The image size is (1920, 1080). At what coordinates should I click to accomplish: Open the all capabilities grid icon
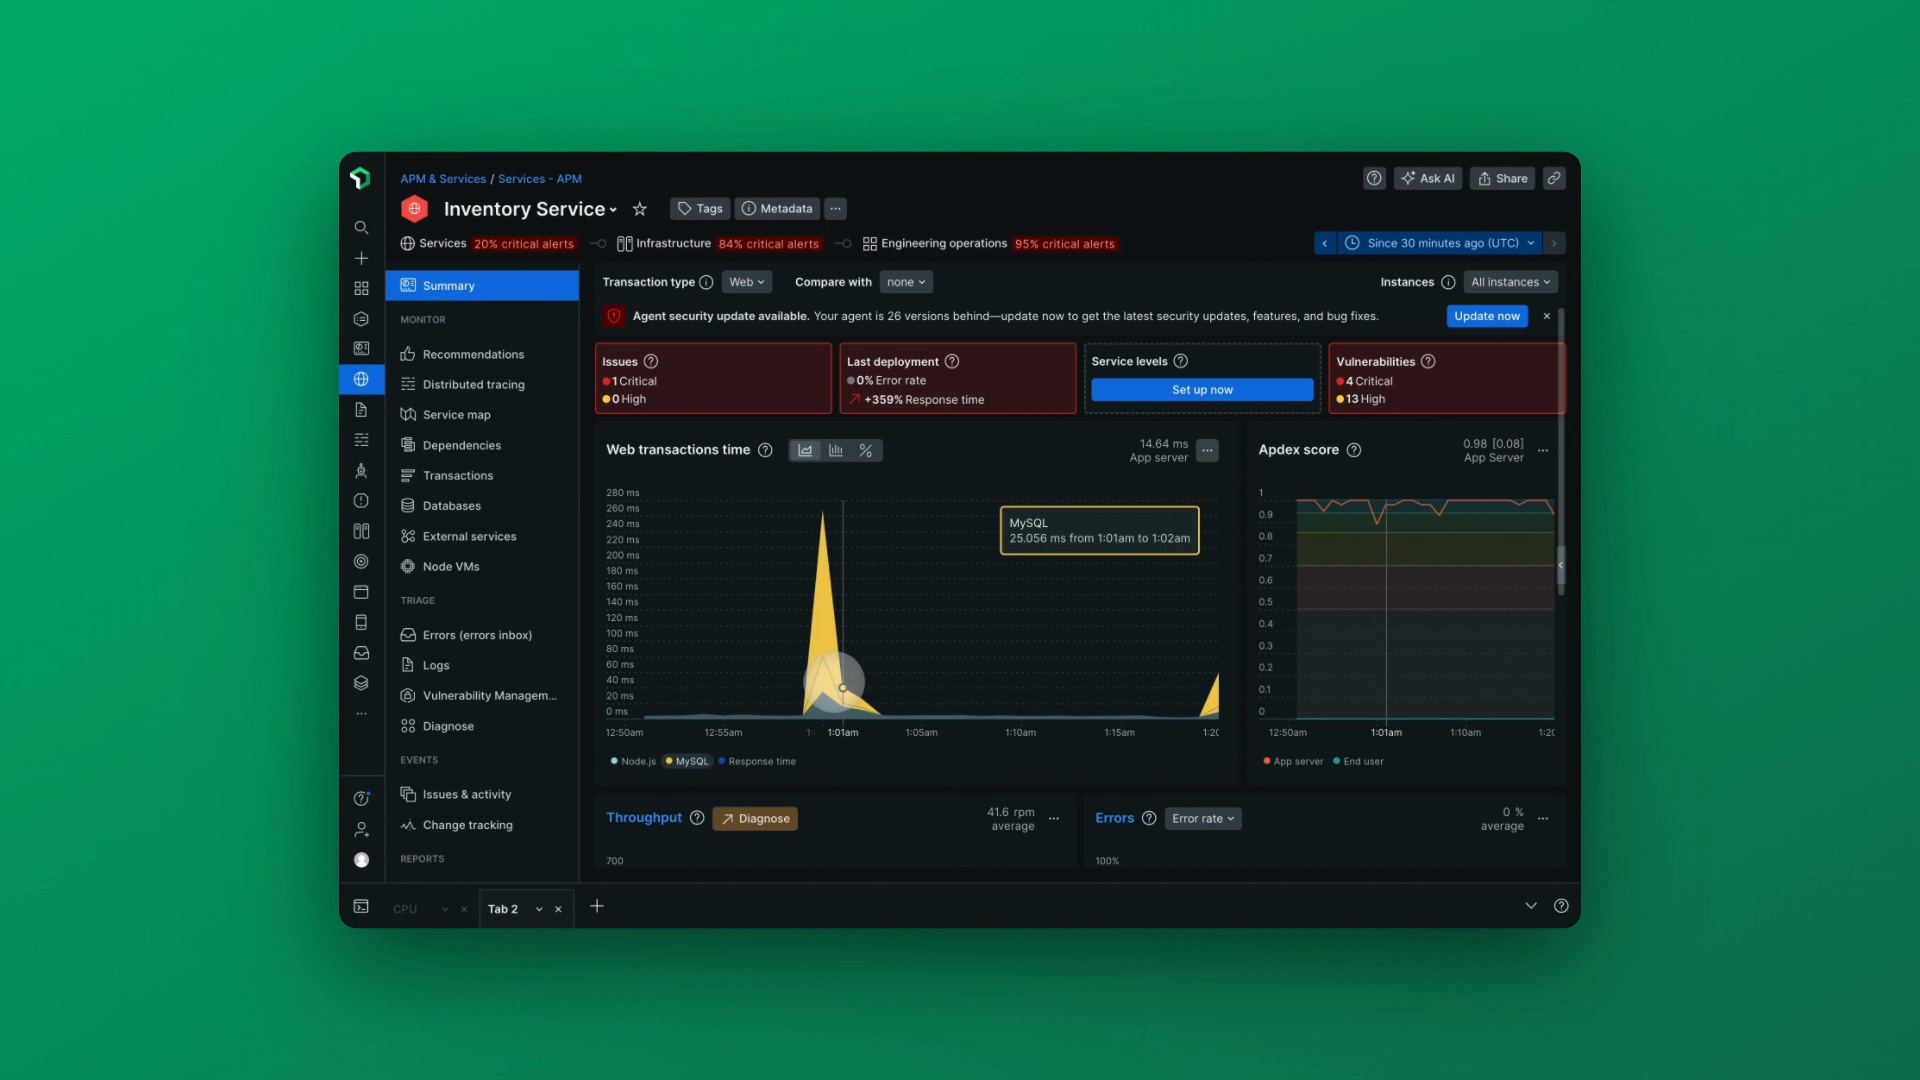point(361,288)
